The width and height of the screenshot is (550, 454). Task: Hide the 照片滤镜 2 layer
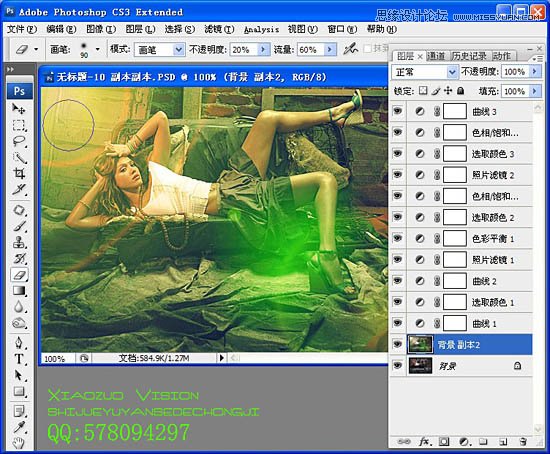[x=397, y=174]
